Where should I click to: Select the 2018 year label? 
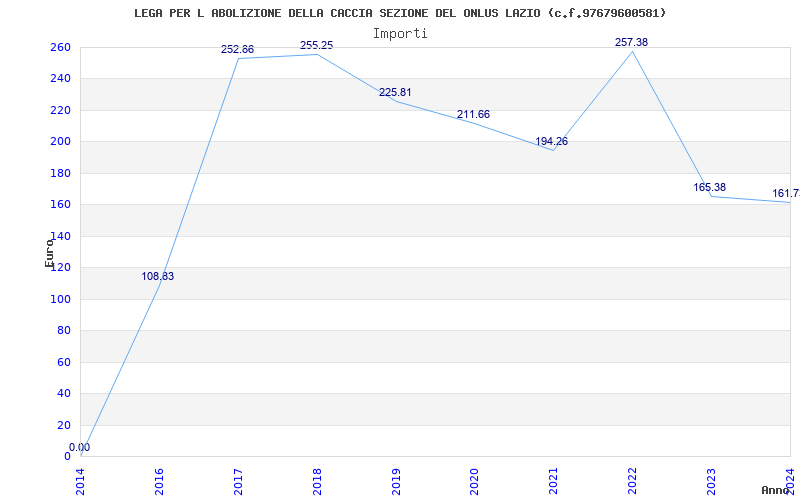tap(317, 482)
